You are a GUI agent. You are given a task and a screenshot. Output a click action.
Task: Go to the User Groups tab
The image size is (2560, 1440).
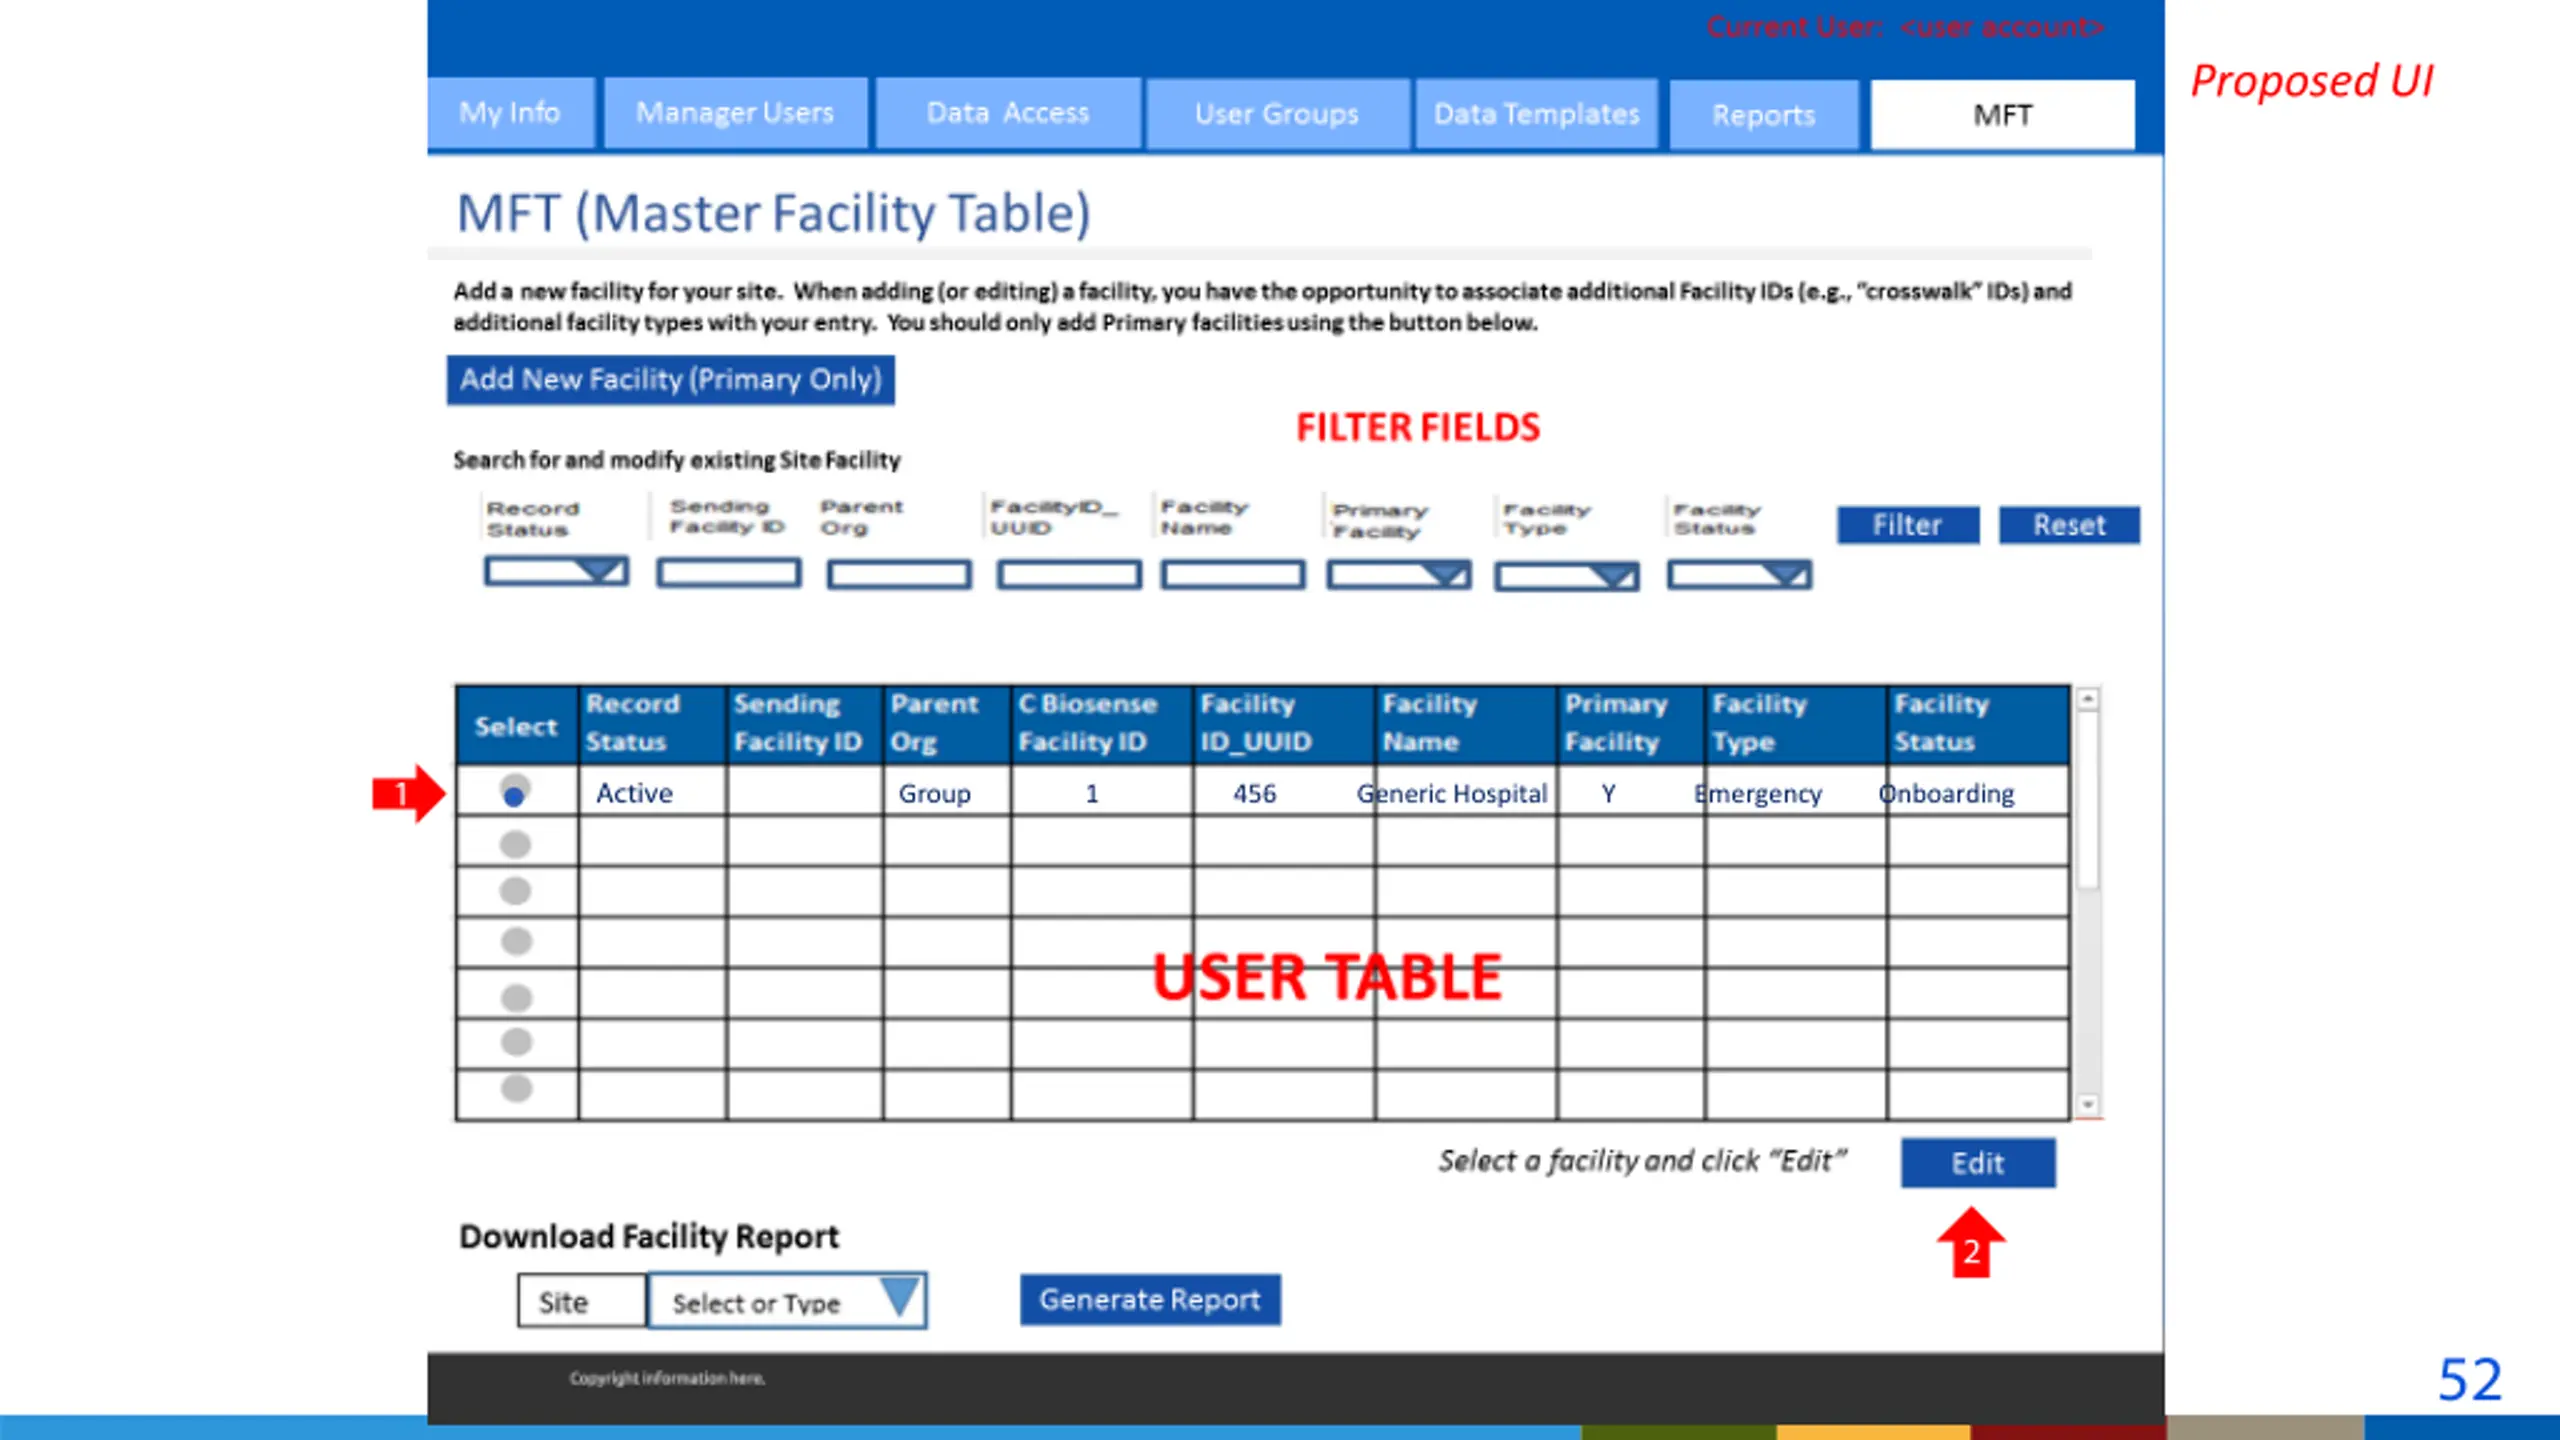pyautogui.click(x=1276, y=114)
